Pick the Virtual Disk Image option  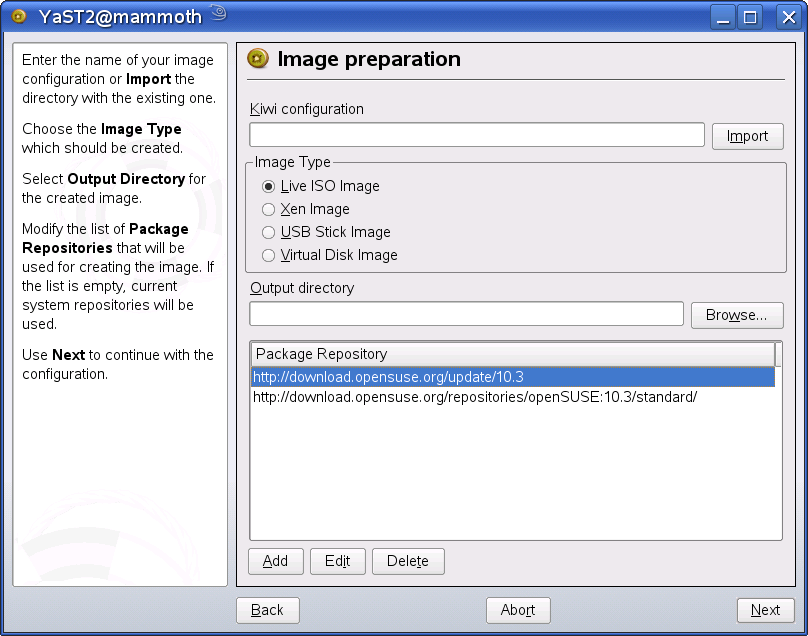[x=268, y=255]
